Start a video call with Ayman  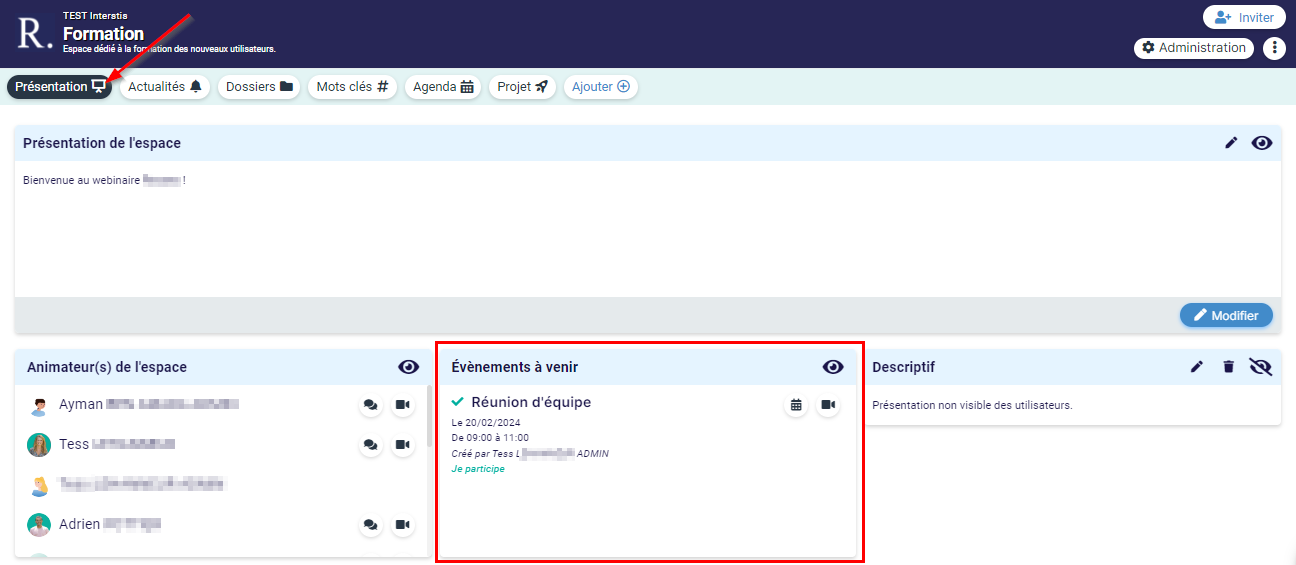(402, 405)
